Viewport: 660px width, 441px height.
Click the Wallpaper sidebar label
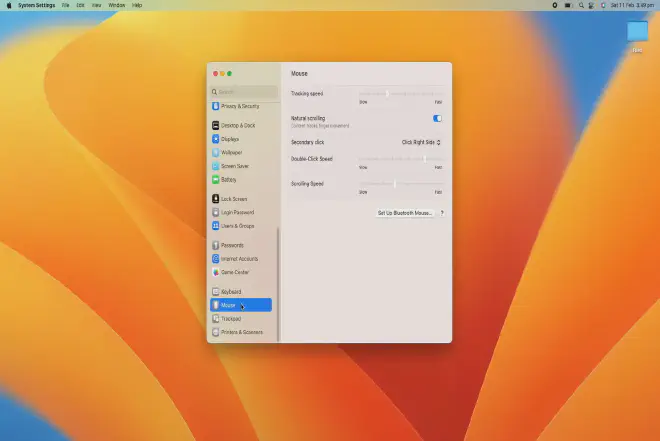[232, 152]
